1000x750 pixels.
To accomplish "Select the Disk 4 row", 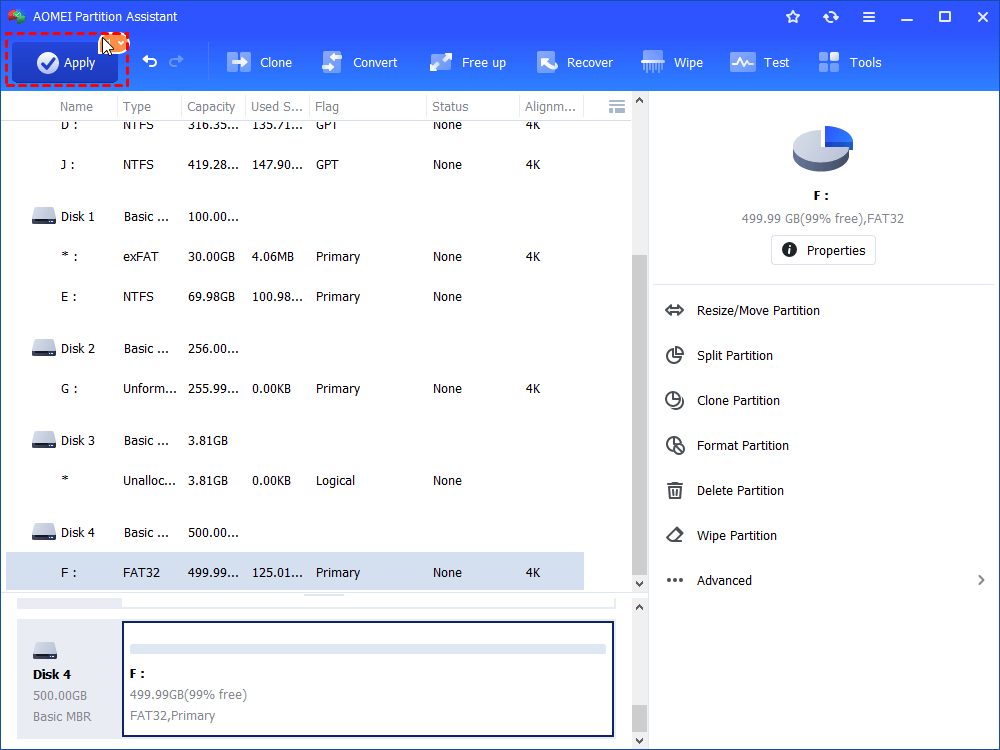I will pos(295,533).
